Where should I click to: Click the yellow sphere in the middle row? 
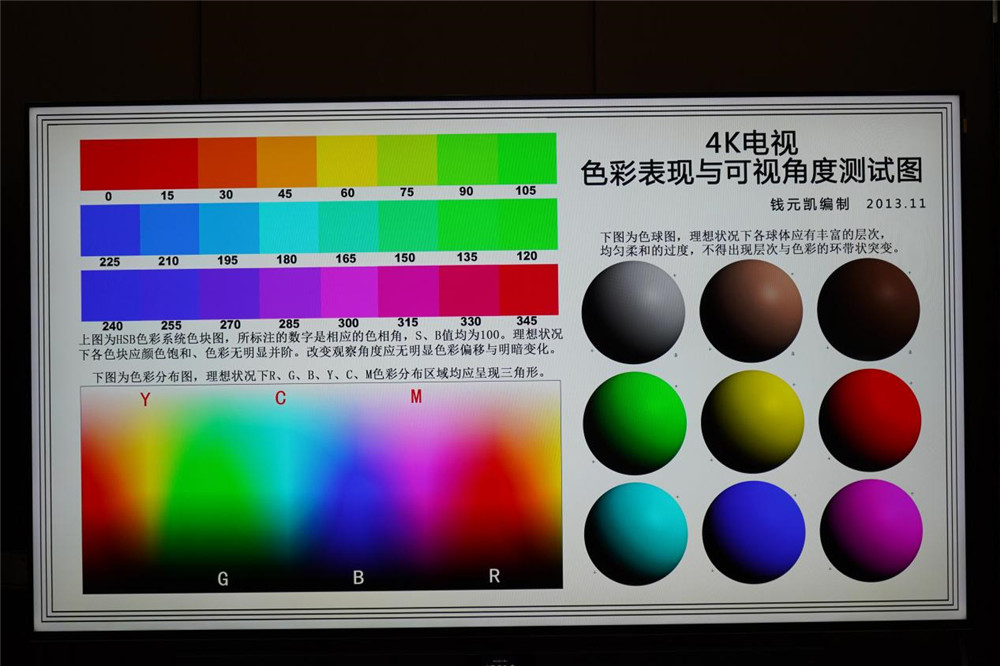point(753,421)
